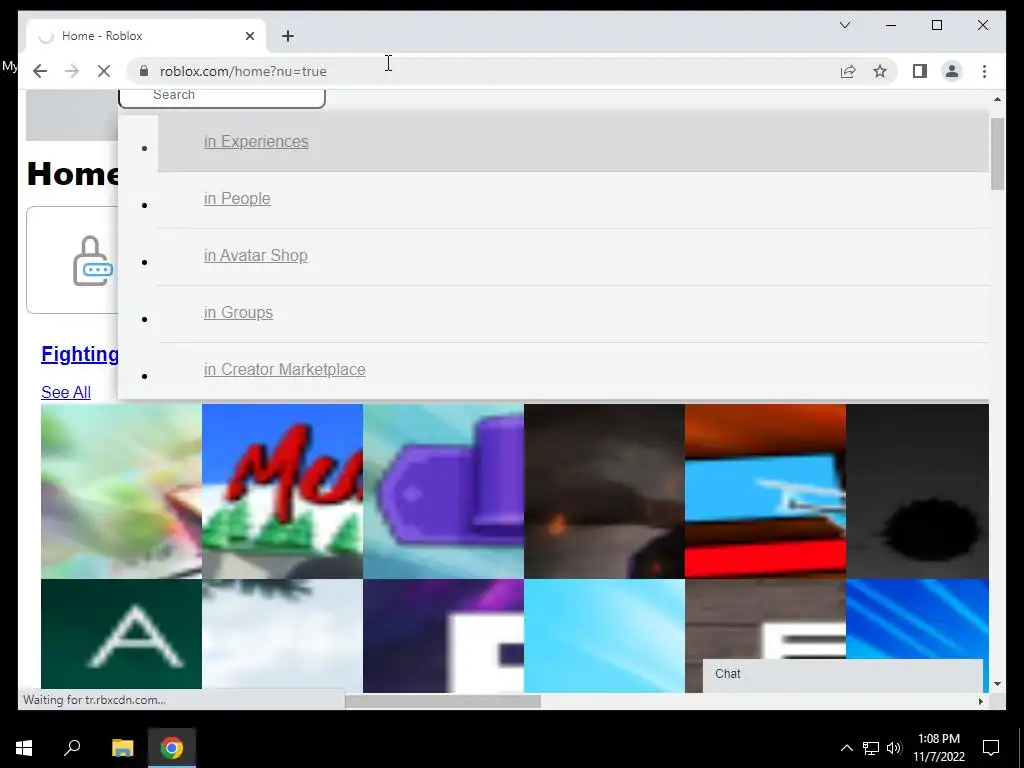Choose search 'in Creator Marketplace'
This screenshot has width=1024, height=768.
tap(285, 369)
